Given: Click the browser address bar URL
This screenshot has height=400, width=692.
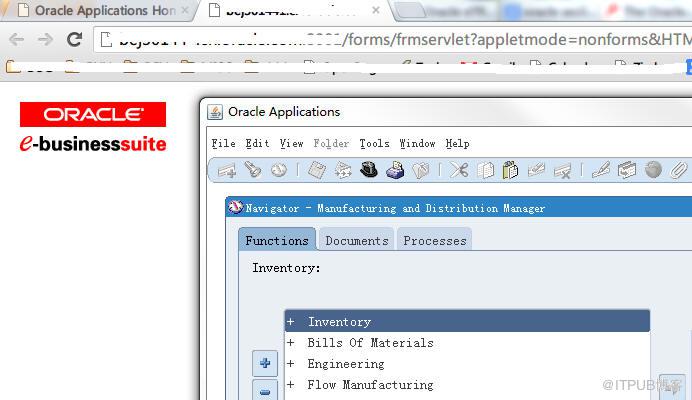Looking at the screenshot, I should pos(393,40).
